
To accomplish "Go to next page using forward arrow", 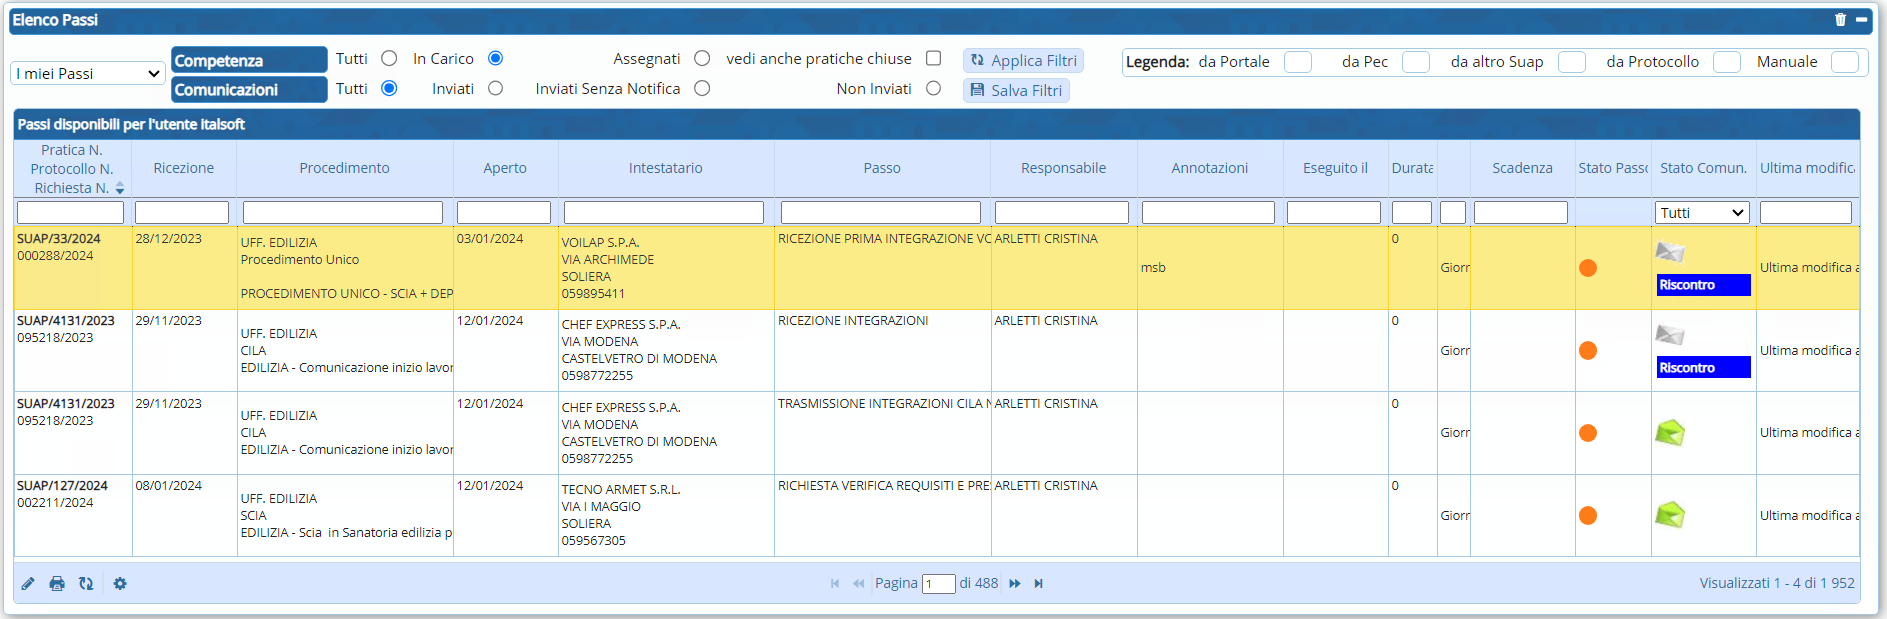I will tap(1015, 584).
